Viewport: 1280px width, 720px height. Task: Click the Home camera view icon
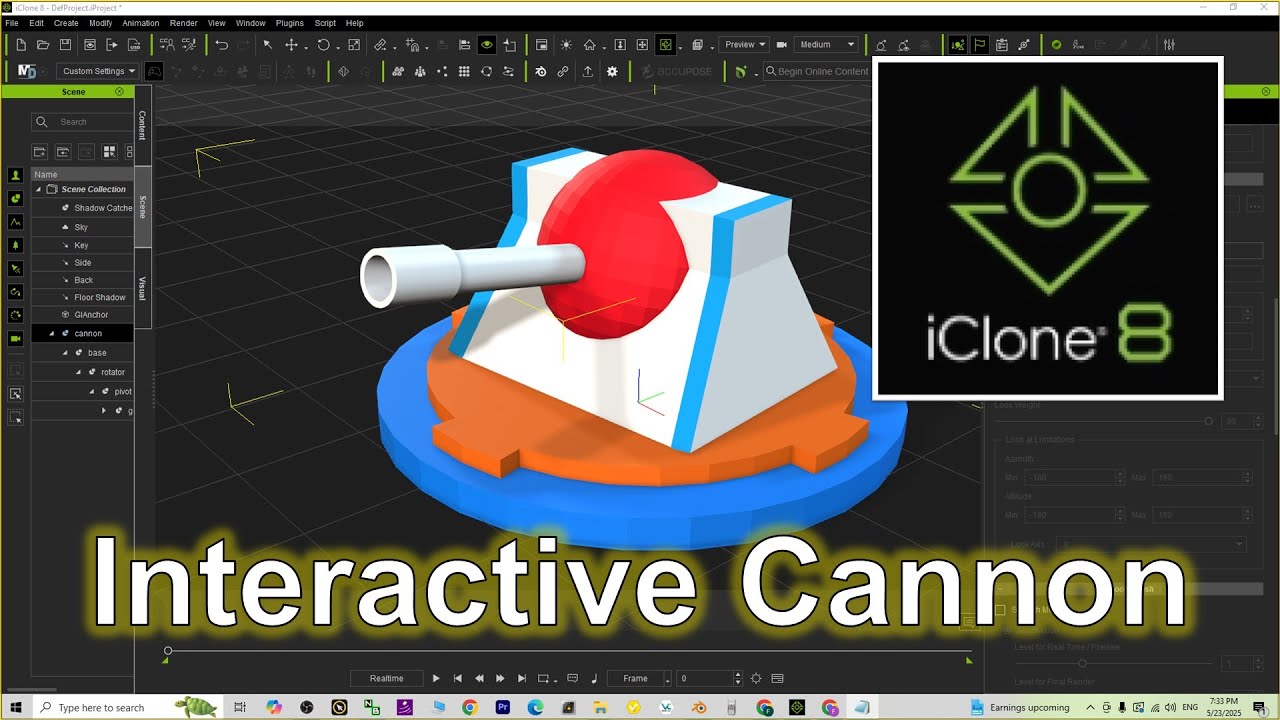(x=590, y=44)
